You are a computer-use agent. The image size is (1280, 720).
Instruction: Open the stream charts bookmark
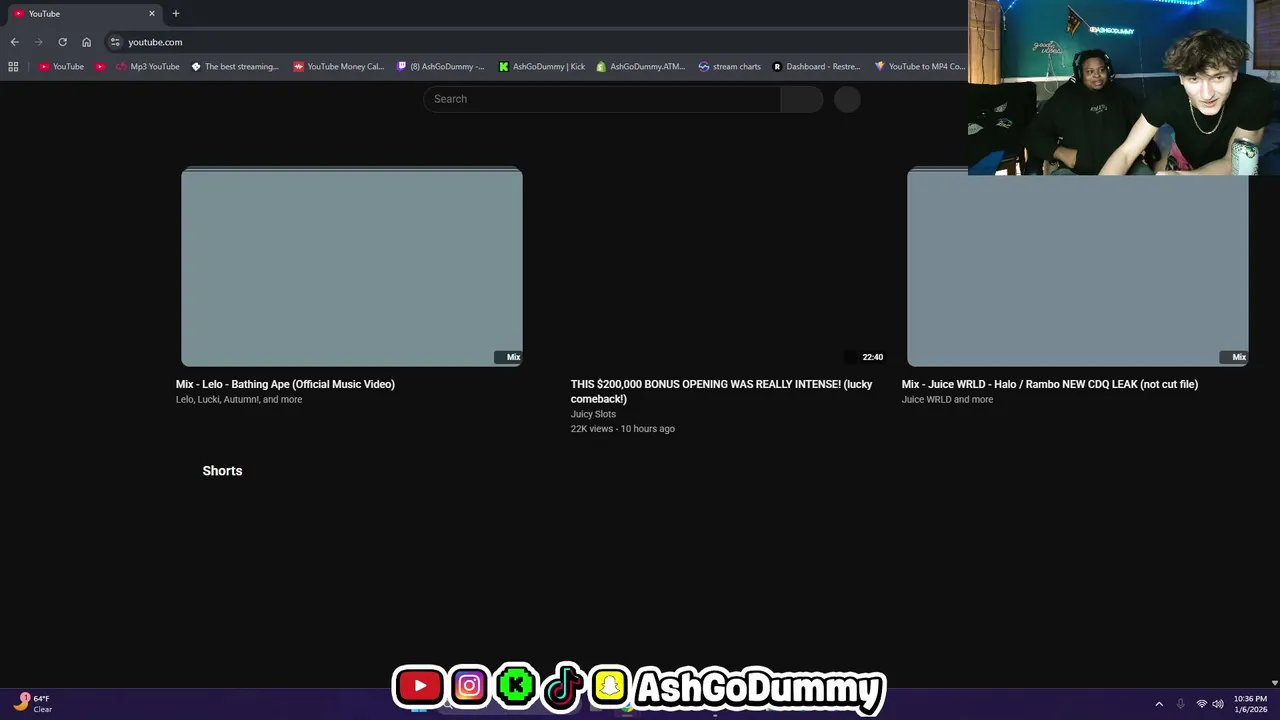(730, 67)
